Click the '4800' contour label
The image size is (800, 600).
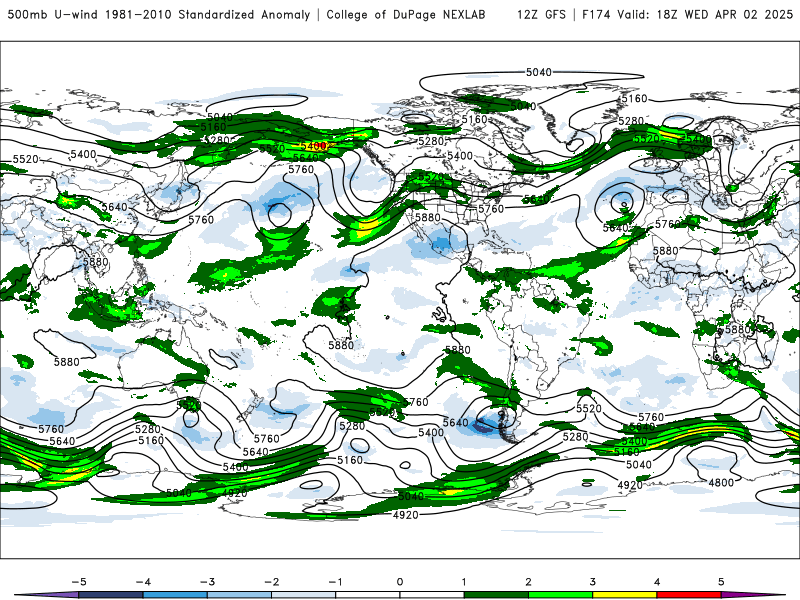click(721, 482)
